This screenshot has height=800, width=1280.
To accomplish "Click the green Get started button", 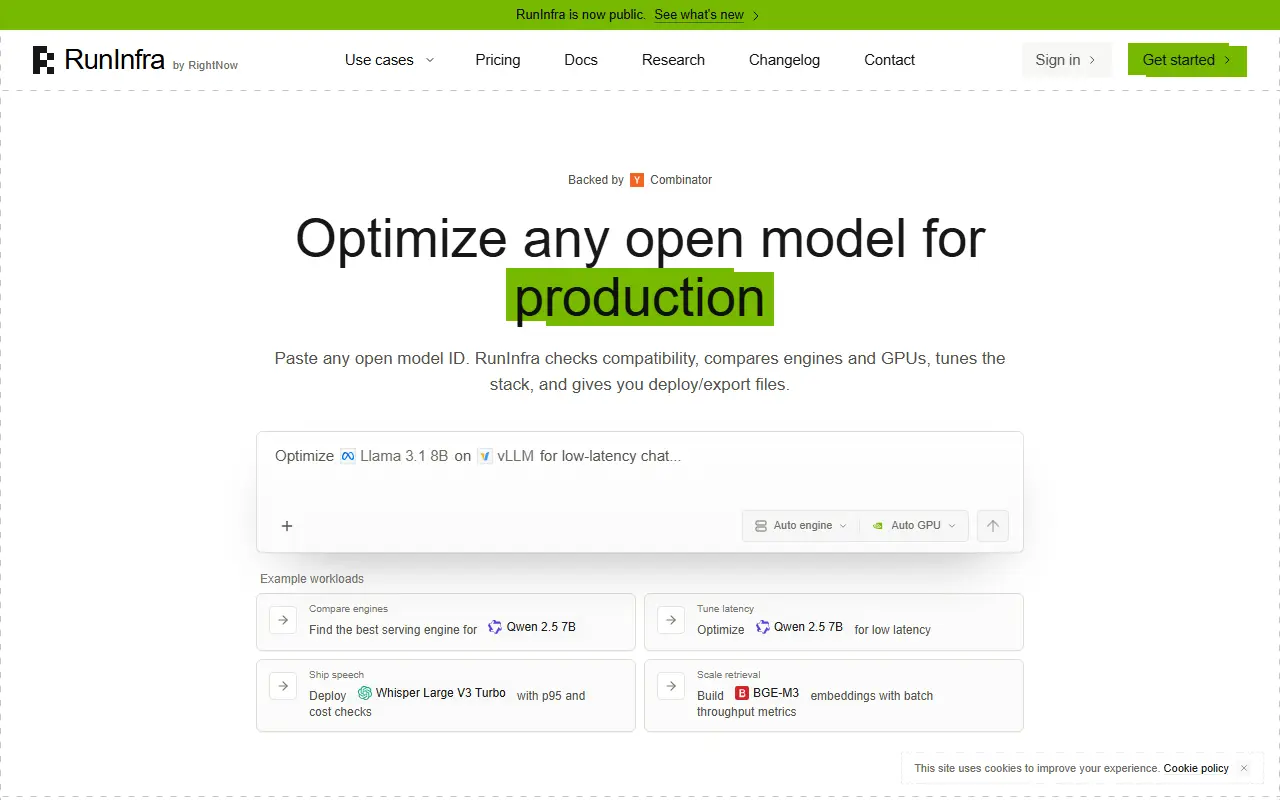I will click(x=1187, y=60).
